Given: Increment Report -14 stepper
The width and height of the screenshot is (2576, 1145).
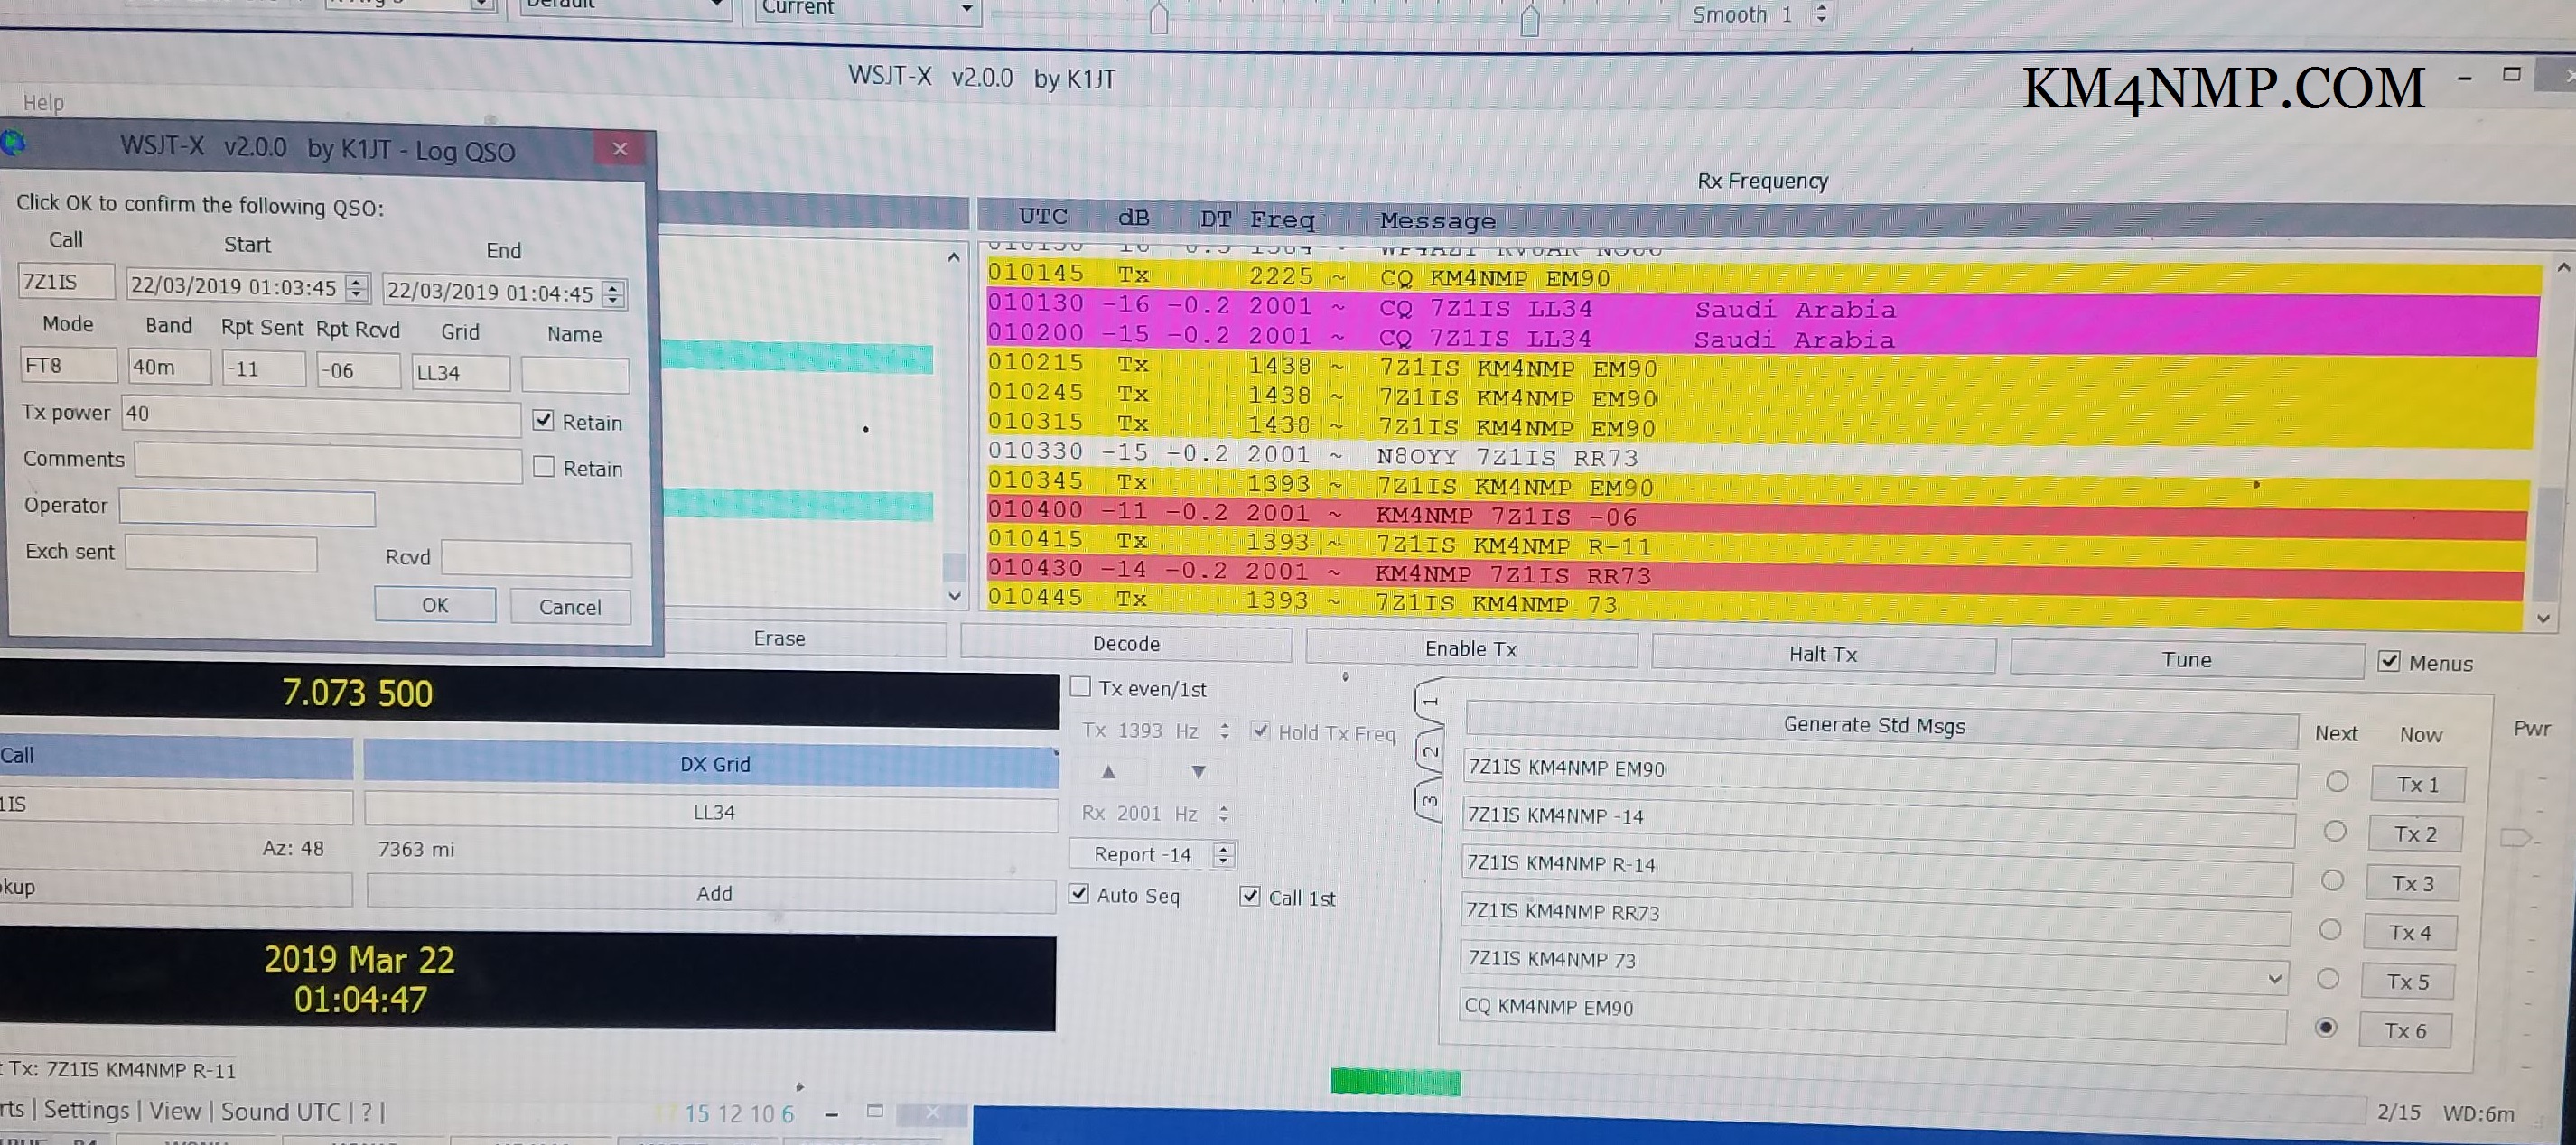Looking at the screenshot, I should pos(1223,849).
